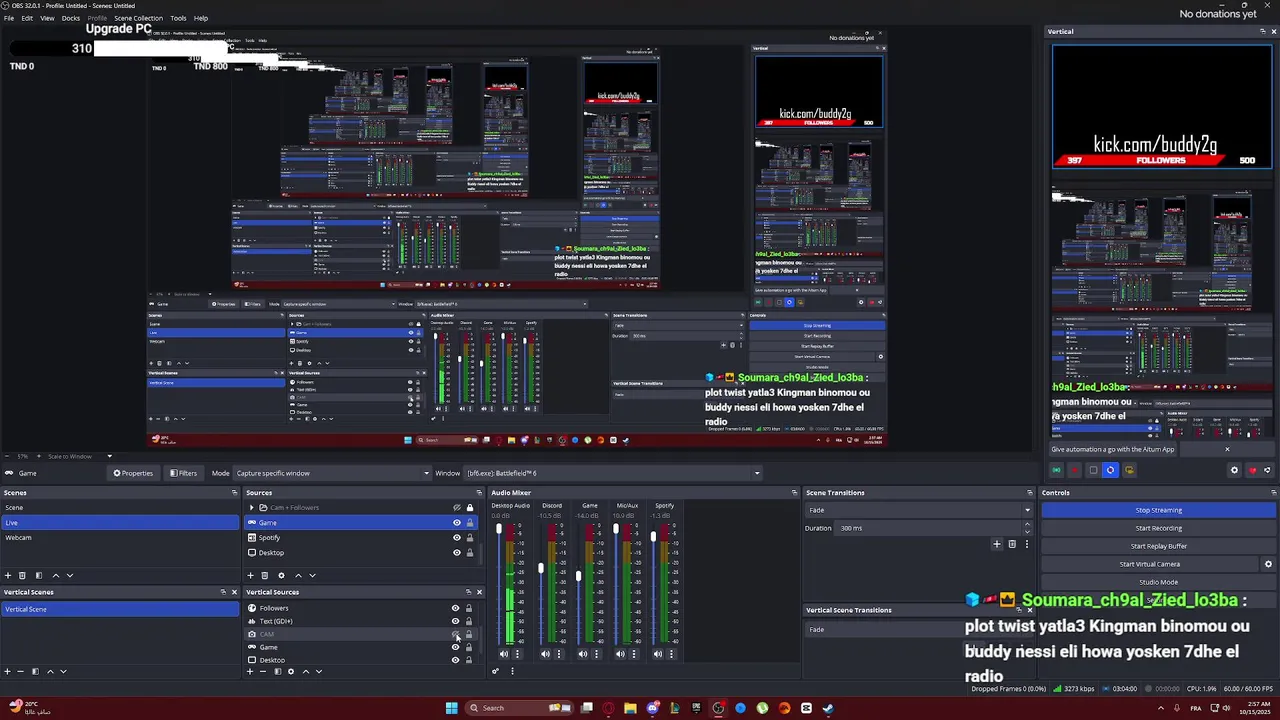This screenshot has width=1280, height=720.
Task: Show the CAM vertical source
Action: pos(455,634)
